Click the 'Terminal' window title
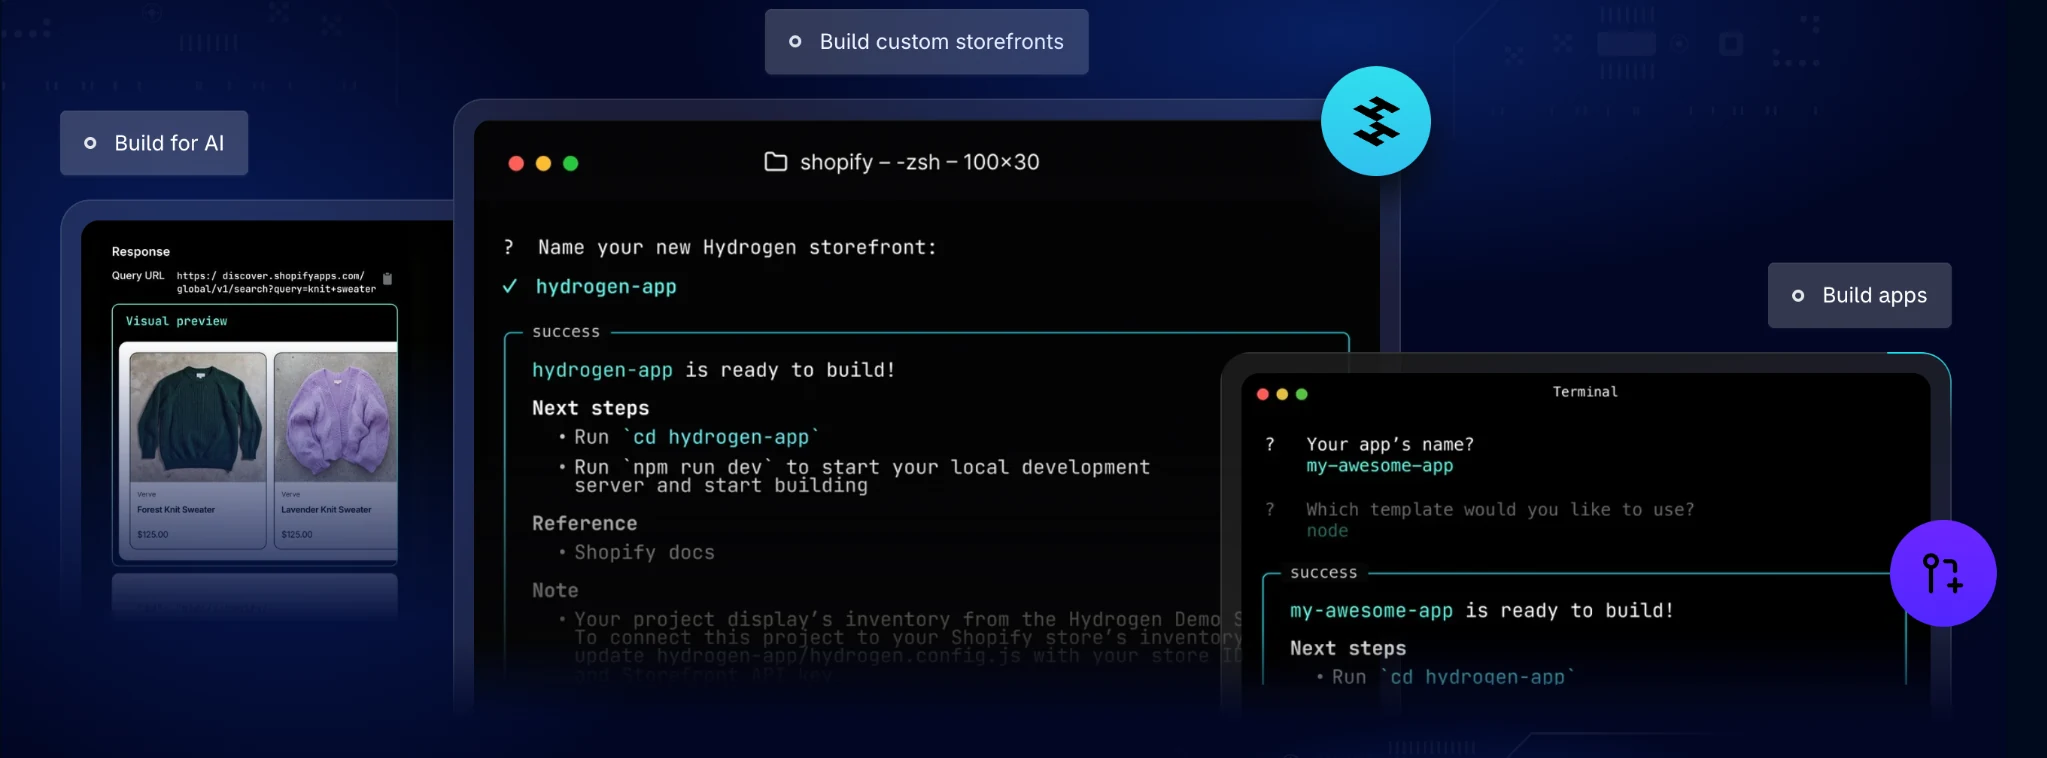 (x=1585, y=392)
